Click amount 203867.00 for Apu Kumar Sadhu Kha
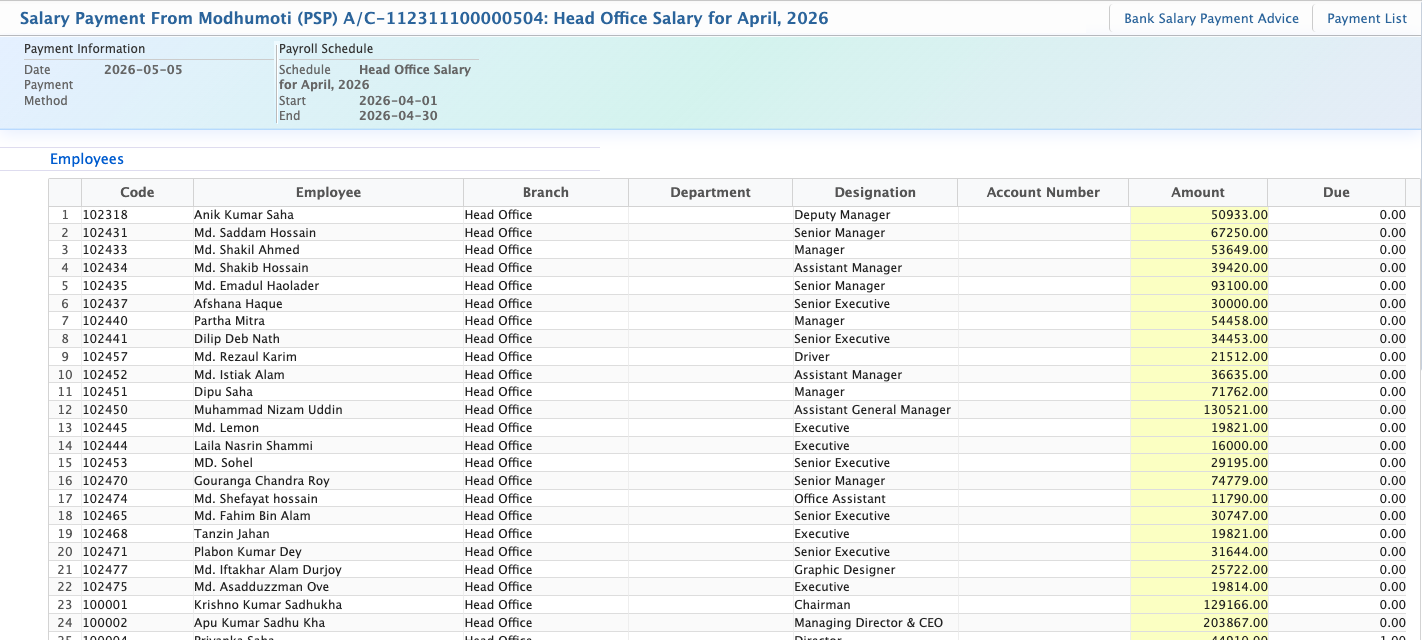The width and height of the screenshot is (1422, 640). (1198, 623)
